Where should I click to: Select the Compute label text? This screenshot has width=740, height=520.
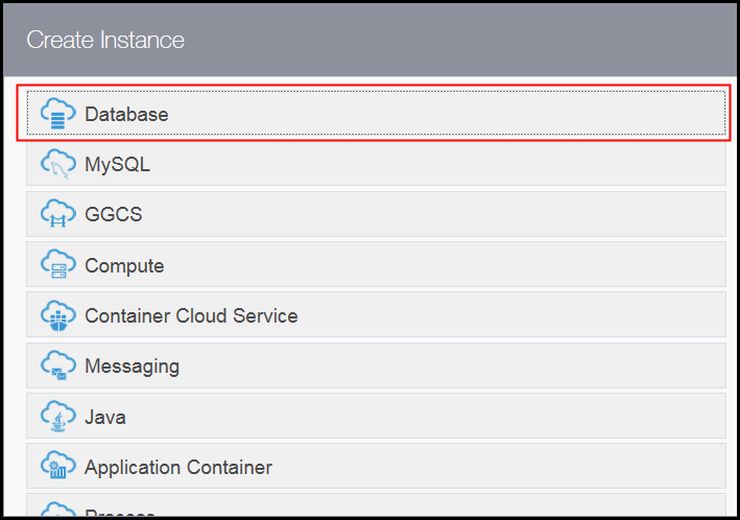tap(124, 265)
